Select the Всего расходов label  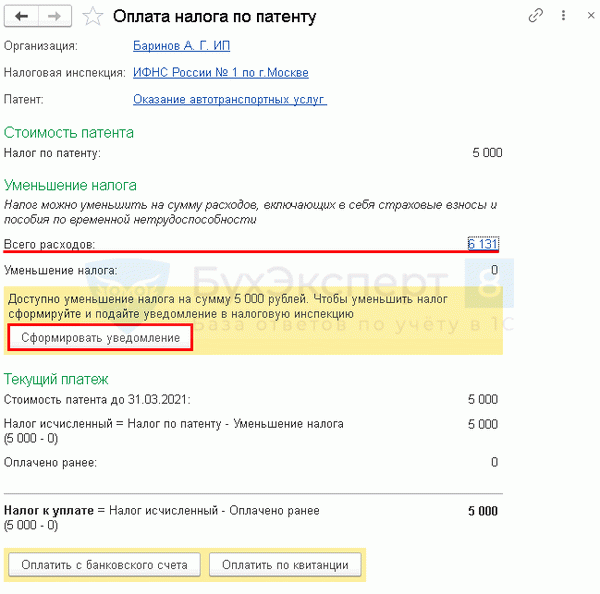pyautogui.click(x=49, y=244)
